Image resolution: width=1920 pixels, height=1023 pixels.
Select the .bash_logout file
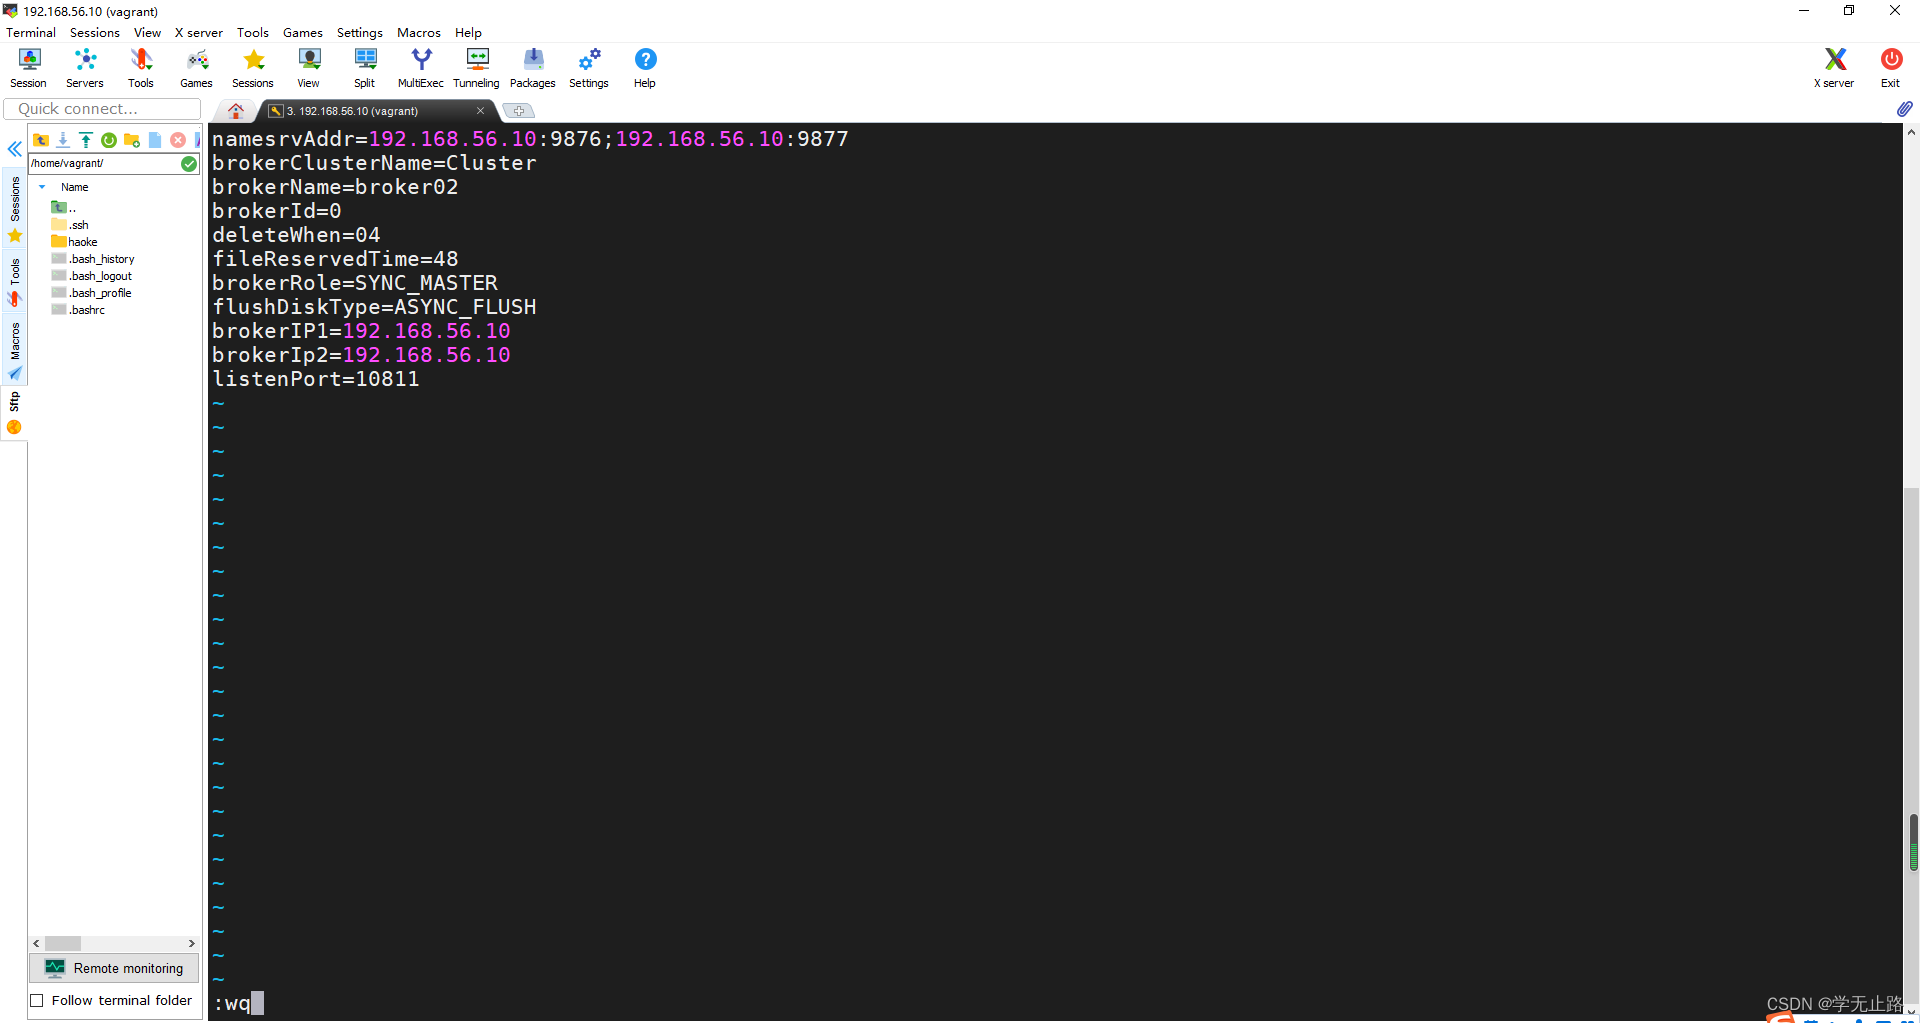pyautogui.click(x=92, y=276)
